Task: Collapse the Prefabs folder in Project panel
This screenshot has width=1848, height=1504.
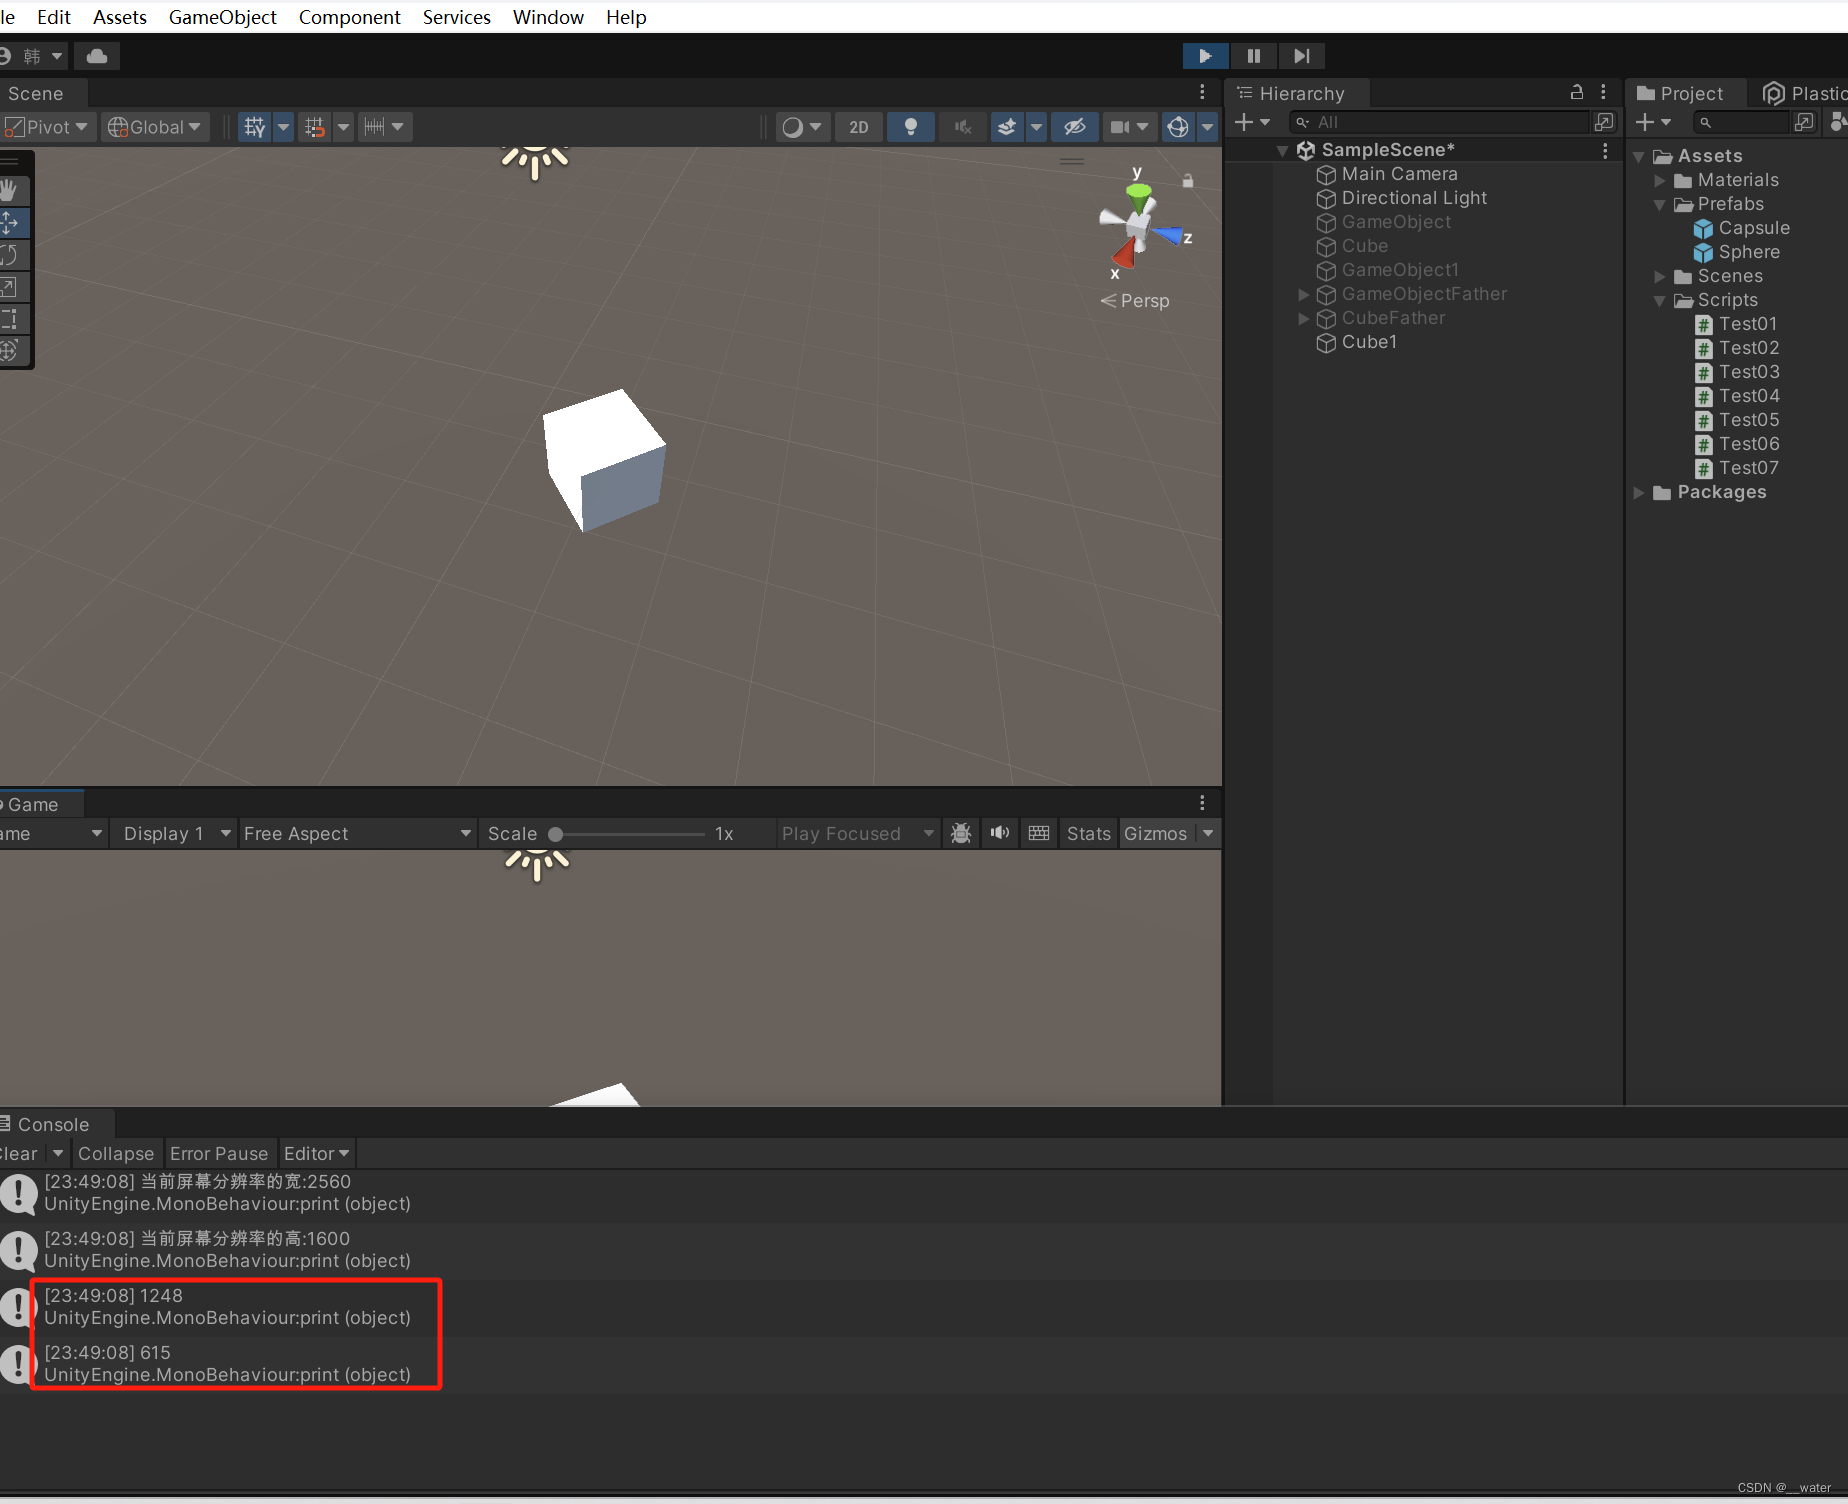Action: pos(1660,204)
